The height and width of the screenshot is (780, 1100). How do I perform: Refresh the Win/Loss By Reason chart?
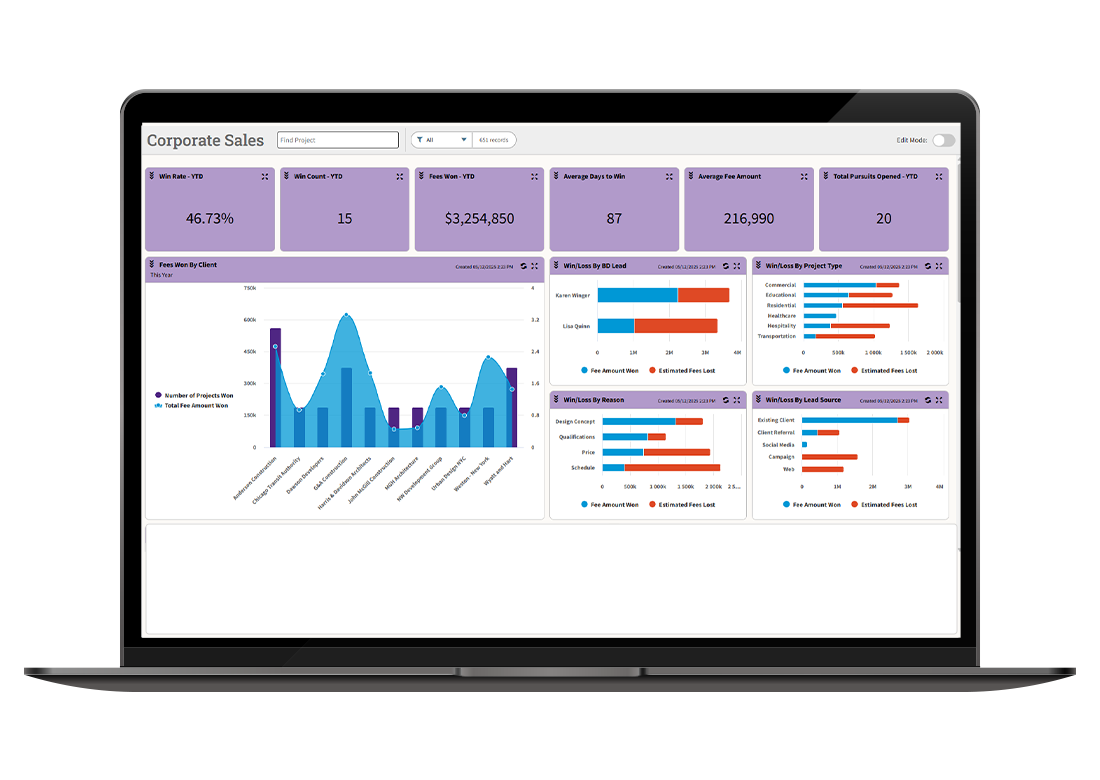(x=725, y=400)
